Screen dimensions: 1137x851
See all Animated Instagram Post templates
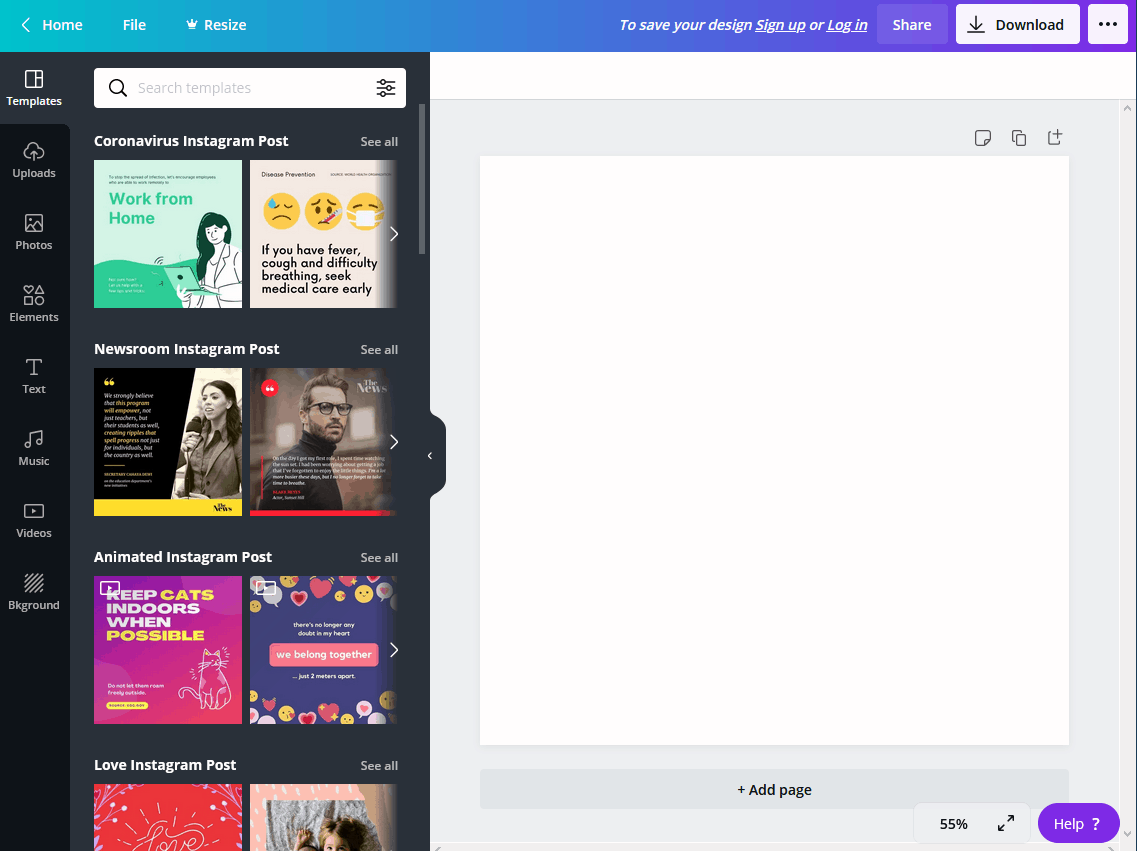click(x=379, y=557)
